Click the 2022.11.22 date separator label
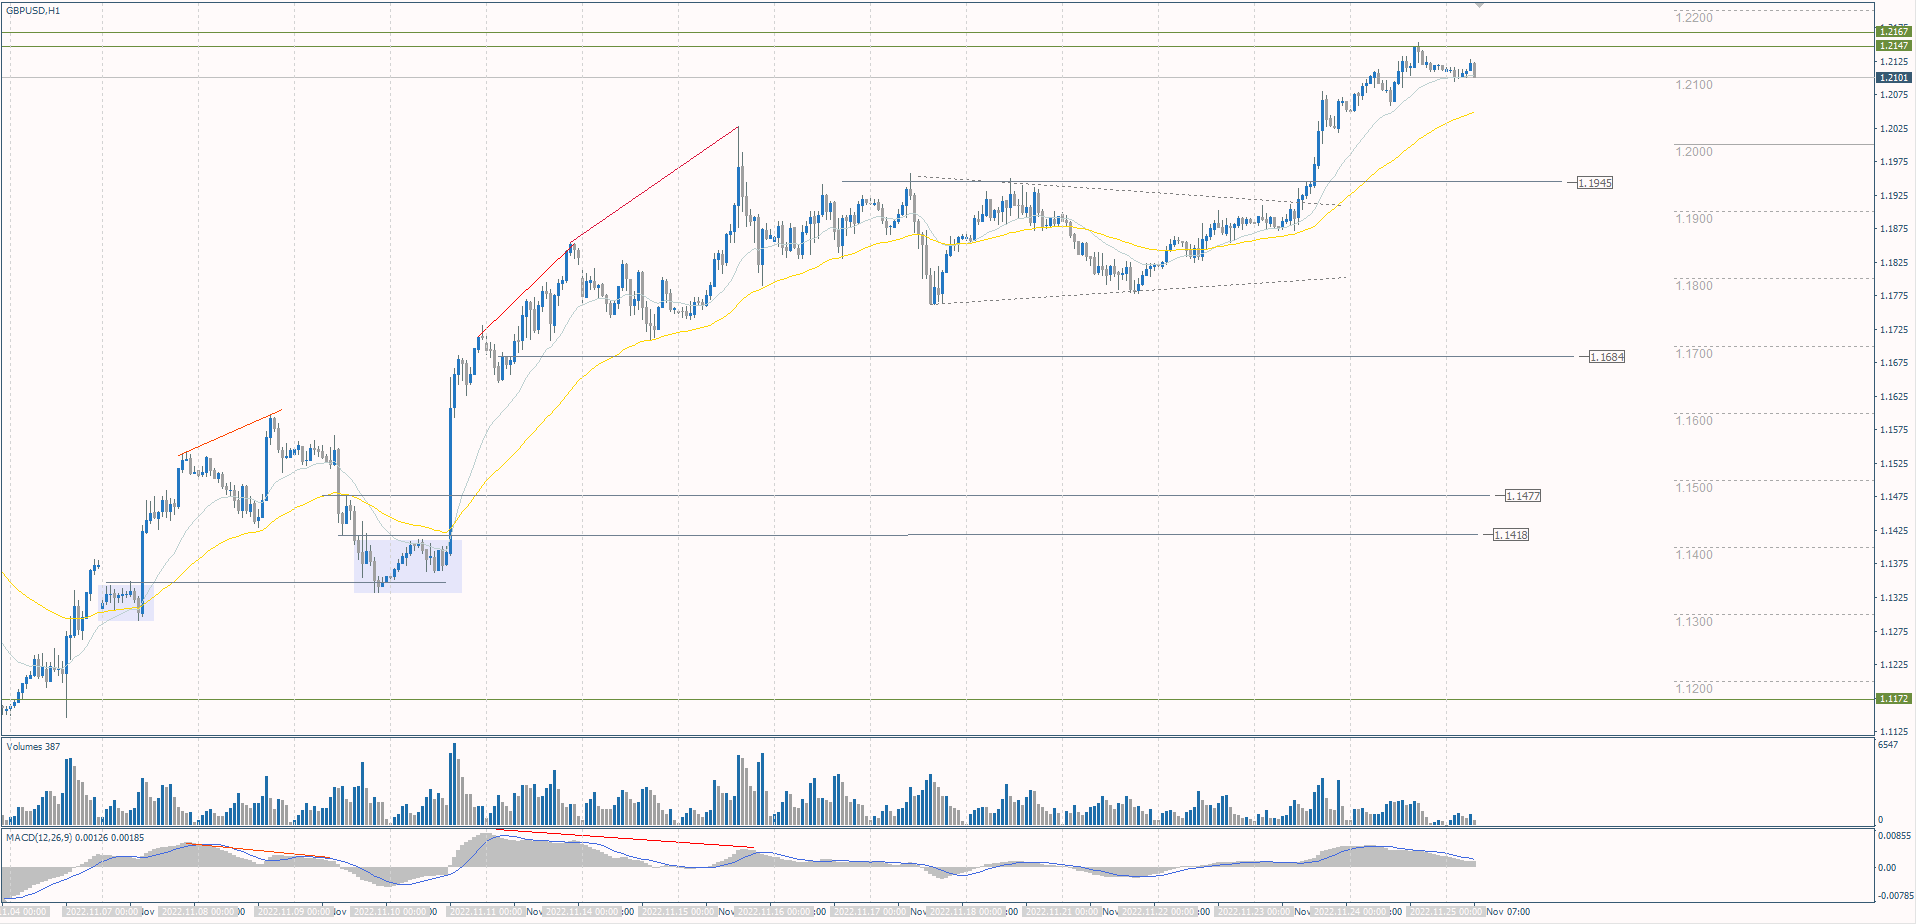Image resolution: width=1916 pixels, height=924 pixels. (x=1158, y=912)
